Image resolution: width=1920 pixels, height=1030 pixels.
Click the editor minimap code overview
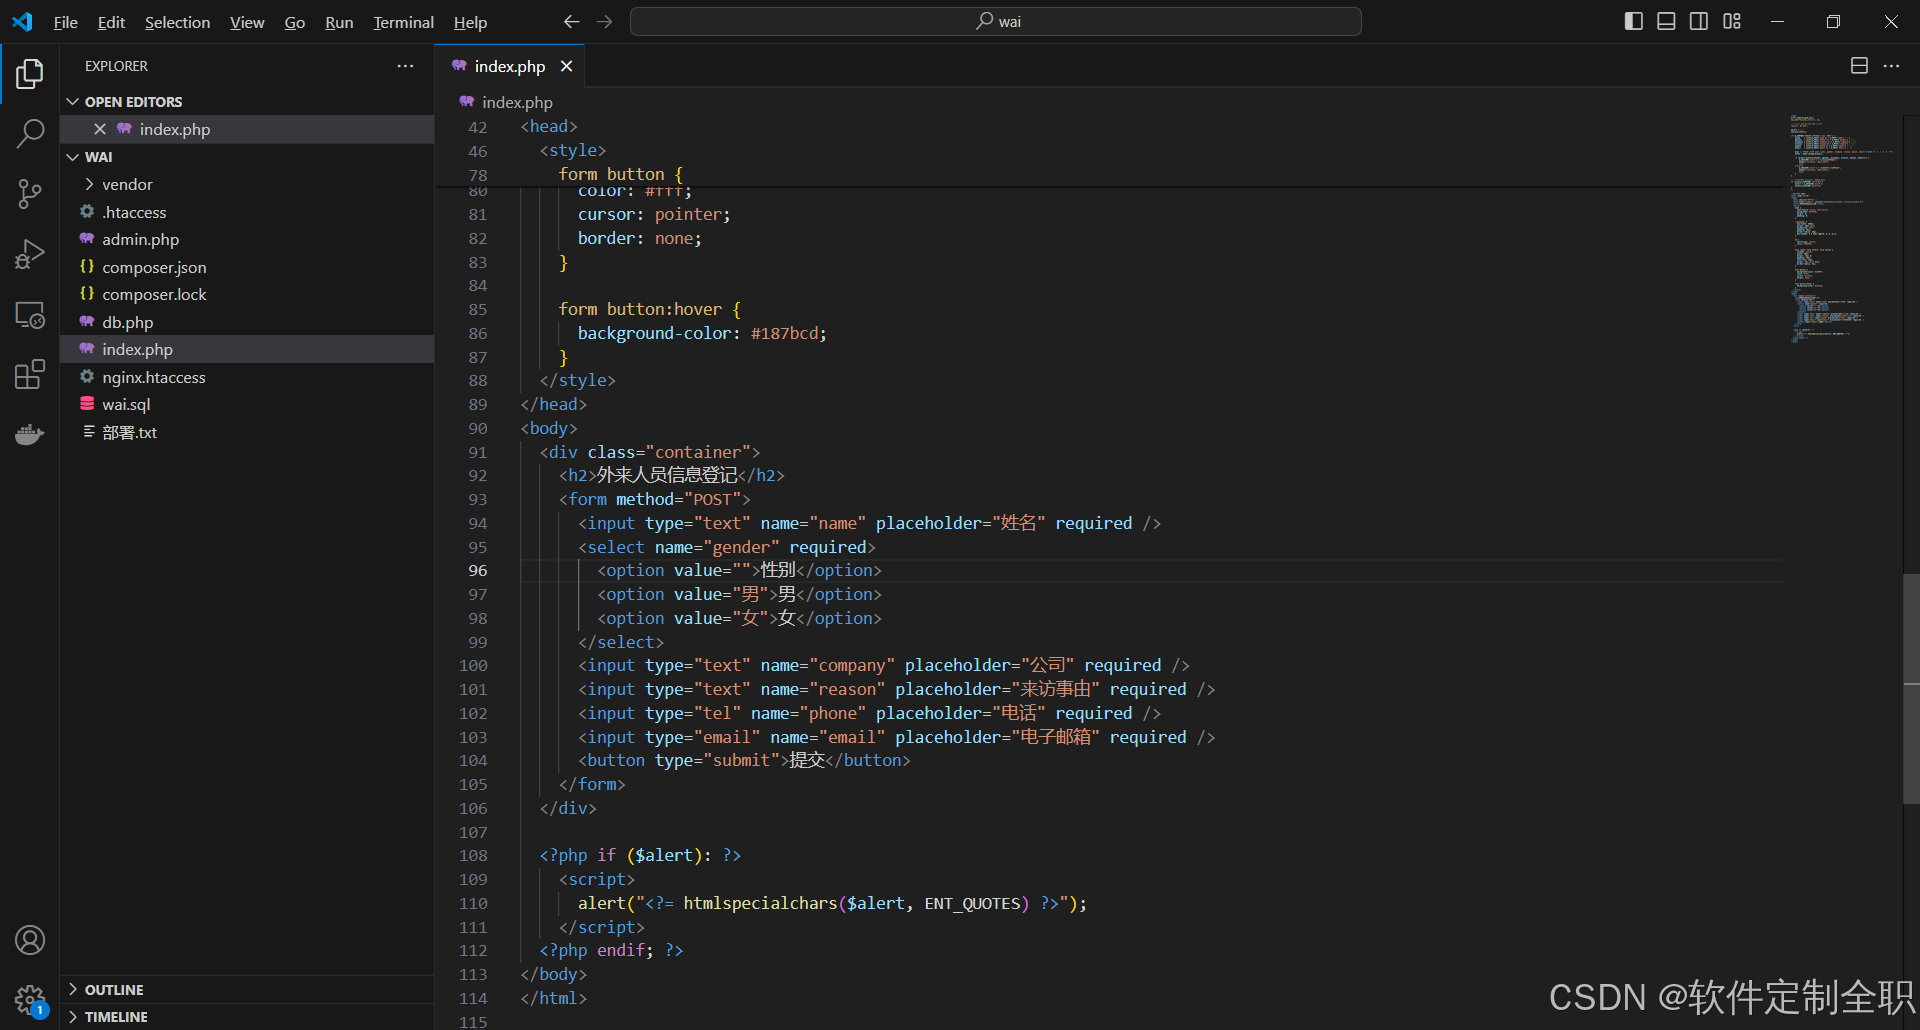[1841, 229]
